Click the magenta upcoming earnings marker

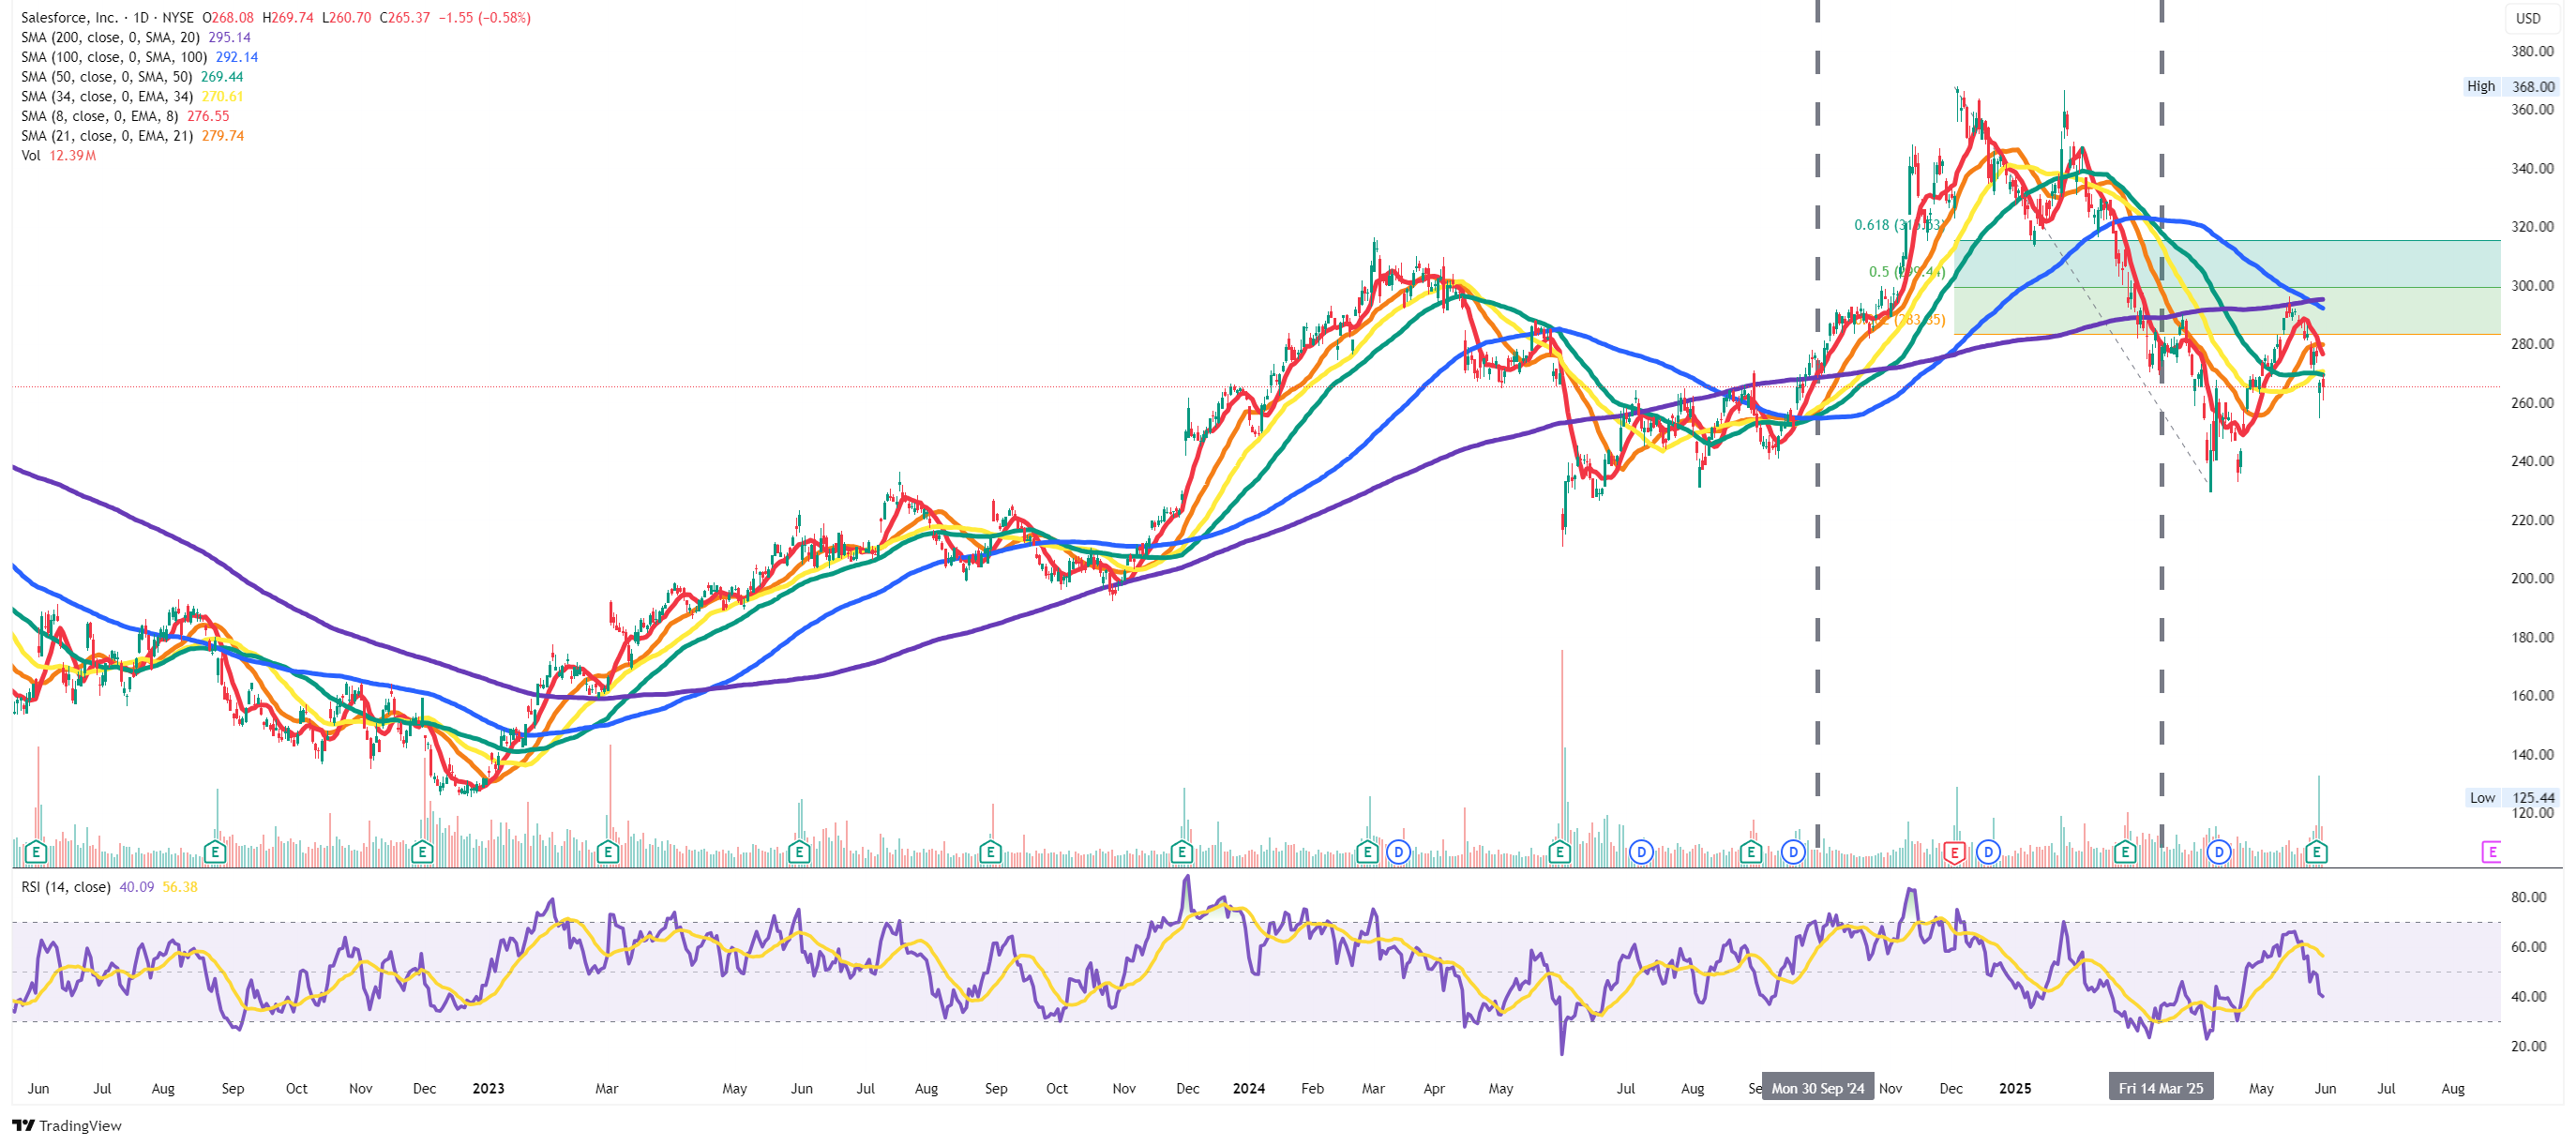2491,852
